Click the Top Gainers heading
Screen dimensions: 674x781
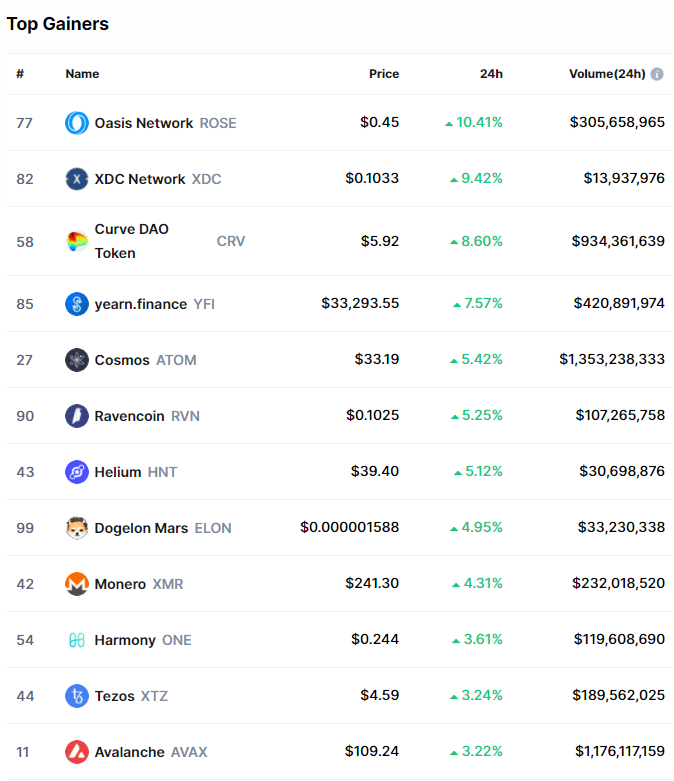click(58, 24)
